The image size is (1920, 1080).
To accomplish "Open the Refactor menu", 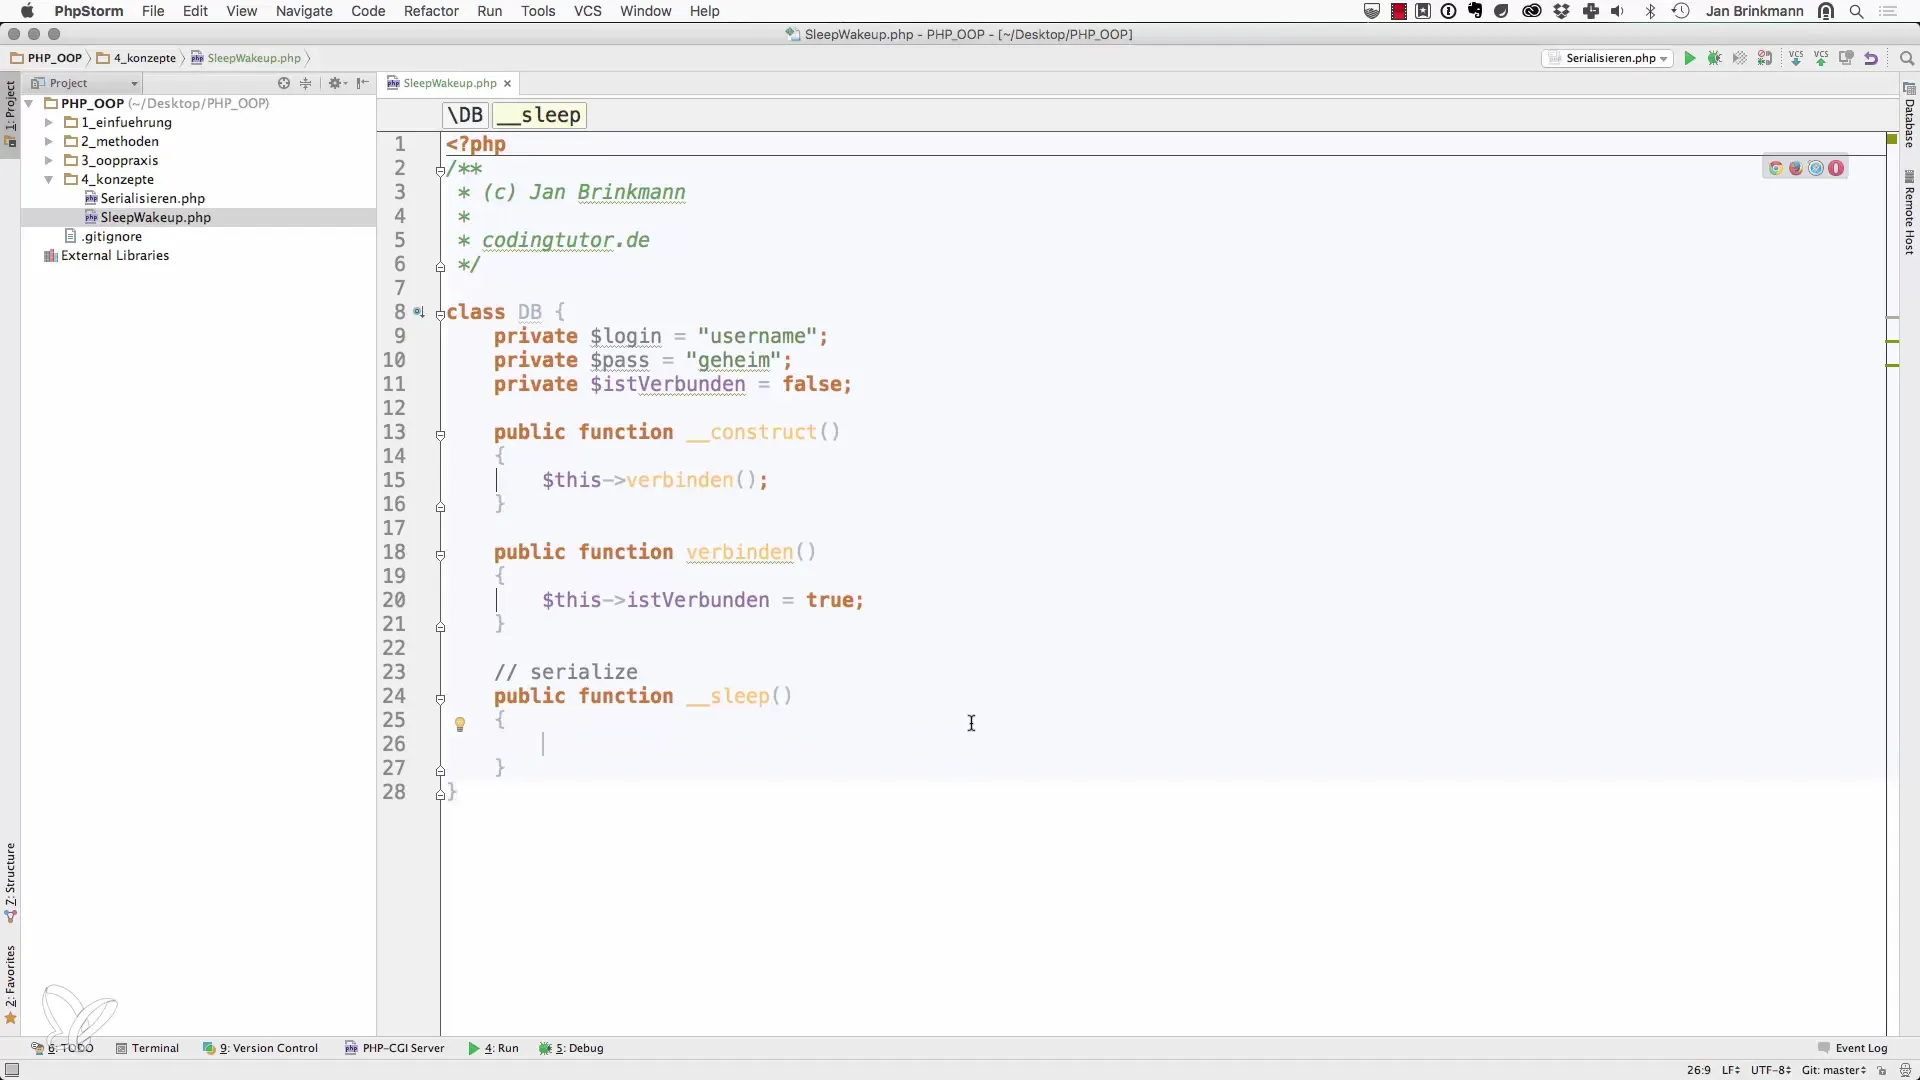I will pos(431,11).
